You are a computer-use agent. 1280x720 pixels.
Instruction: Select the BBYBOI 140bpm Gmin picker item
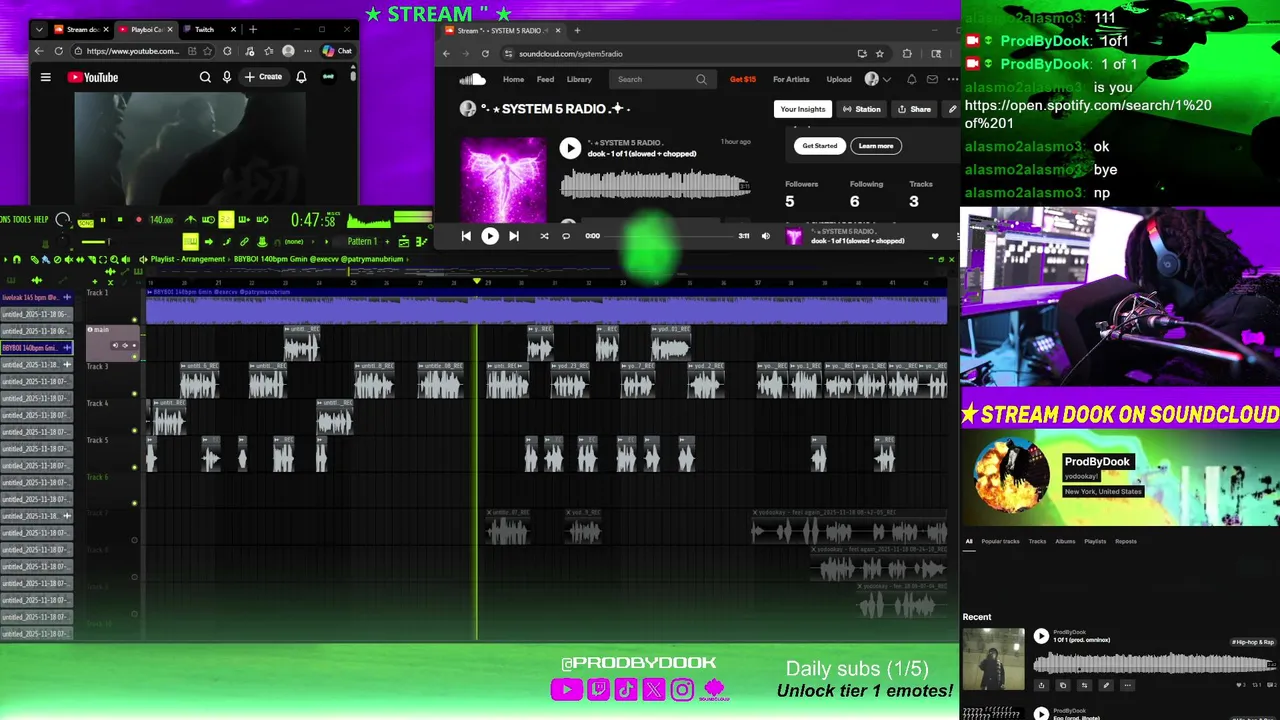(x=36, y=348)
